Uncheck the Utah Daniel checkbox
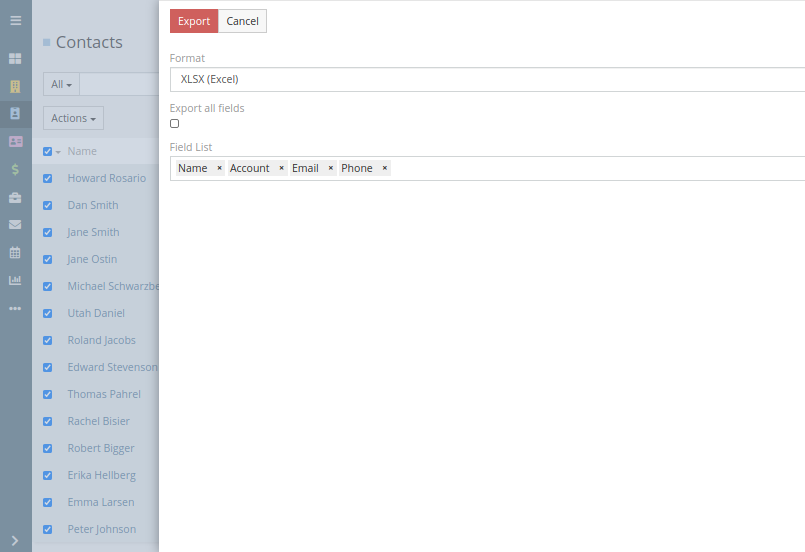This screenshot has height=552, width=805. click(x=47, y=313)
